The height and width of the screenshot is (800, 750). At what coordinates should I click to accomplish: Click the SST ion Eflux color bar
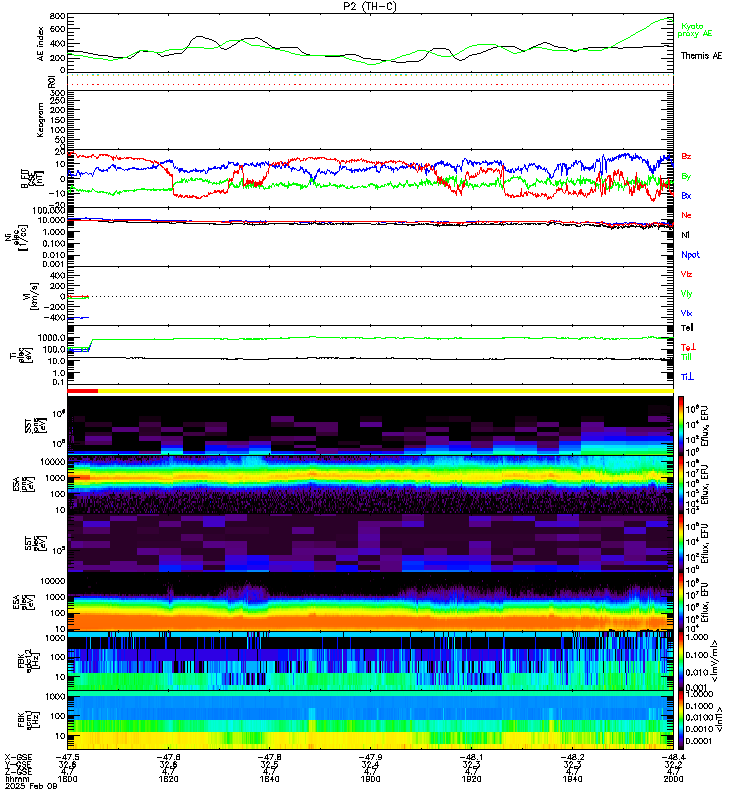(681, 426)
